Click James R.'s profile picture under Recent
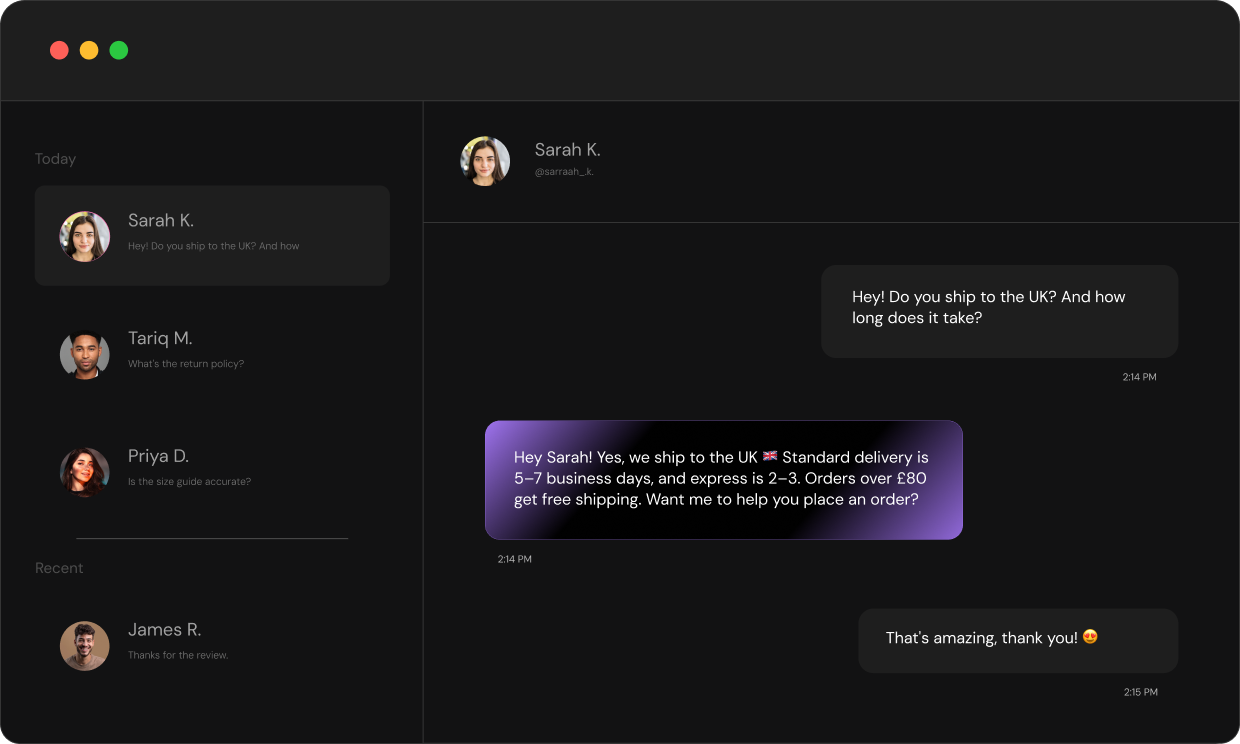 (85, 645)
